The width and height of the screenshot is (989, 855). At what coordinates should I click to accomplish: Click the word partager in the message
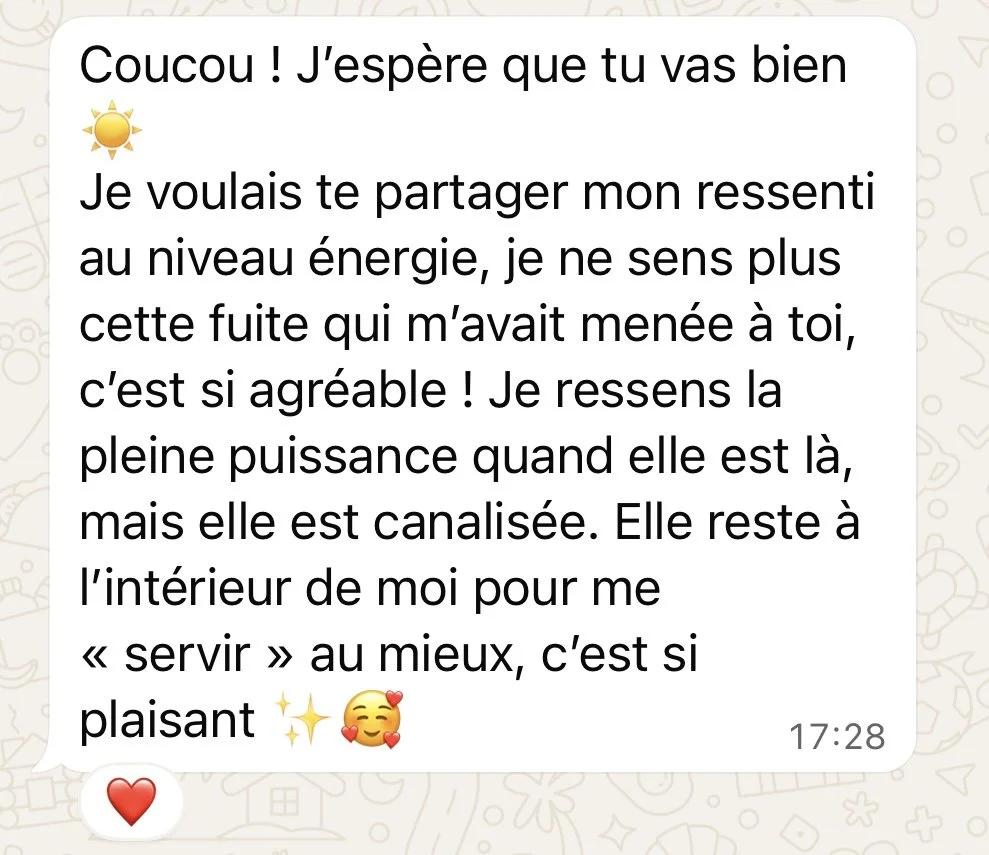pos(472,195)
